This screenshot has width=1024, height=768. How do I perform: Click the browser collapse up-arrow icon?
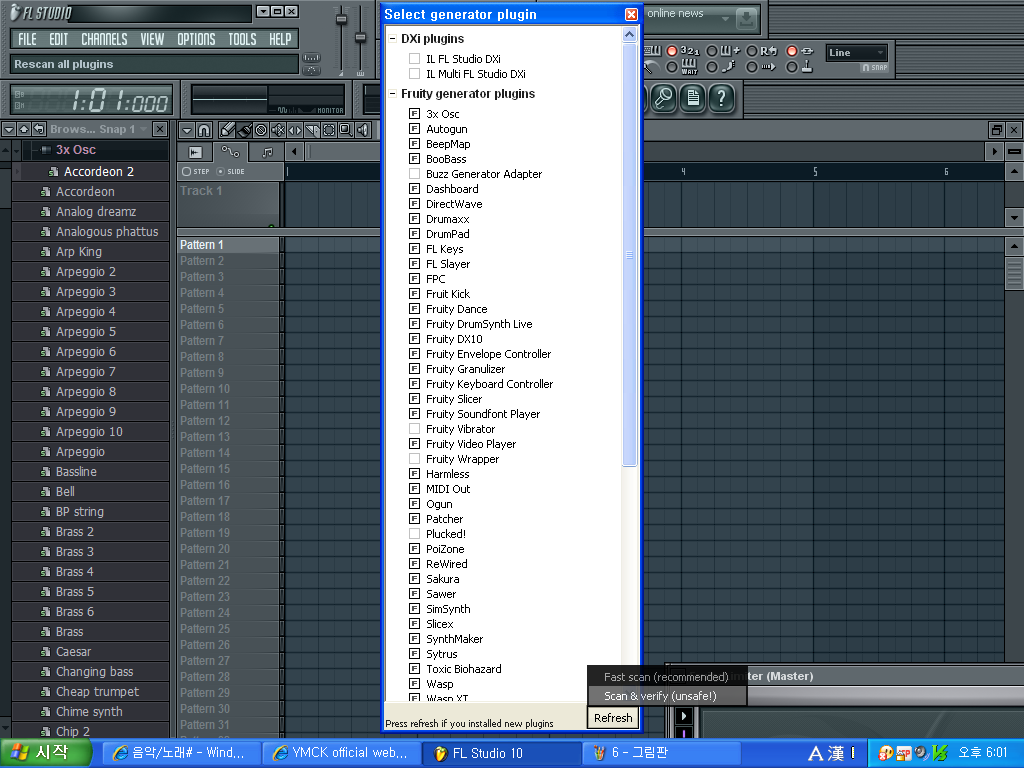click(24, 129)
